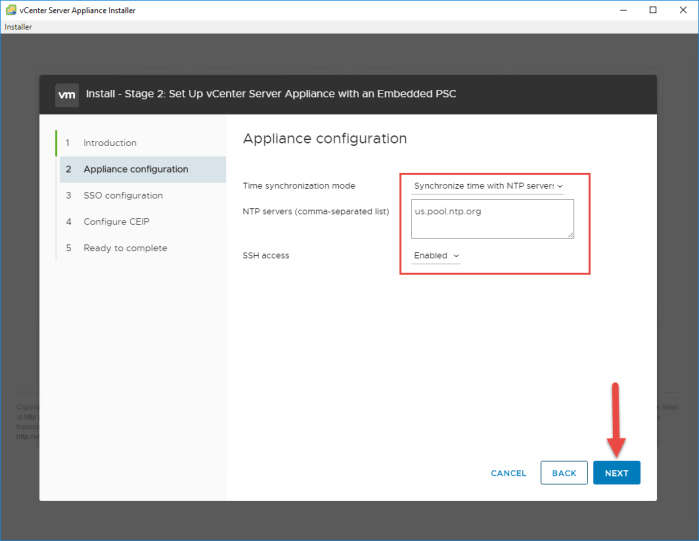699x541 pixels.
Task: Close the vCenter installer window
Action: [x=682, y=9]
